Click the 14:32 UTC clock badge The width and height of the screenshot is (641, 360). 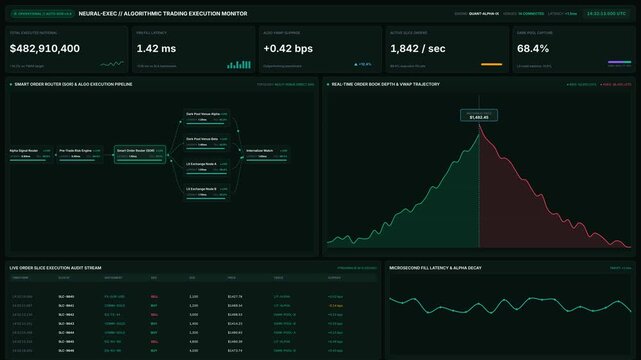(606, 13)
